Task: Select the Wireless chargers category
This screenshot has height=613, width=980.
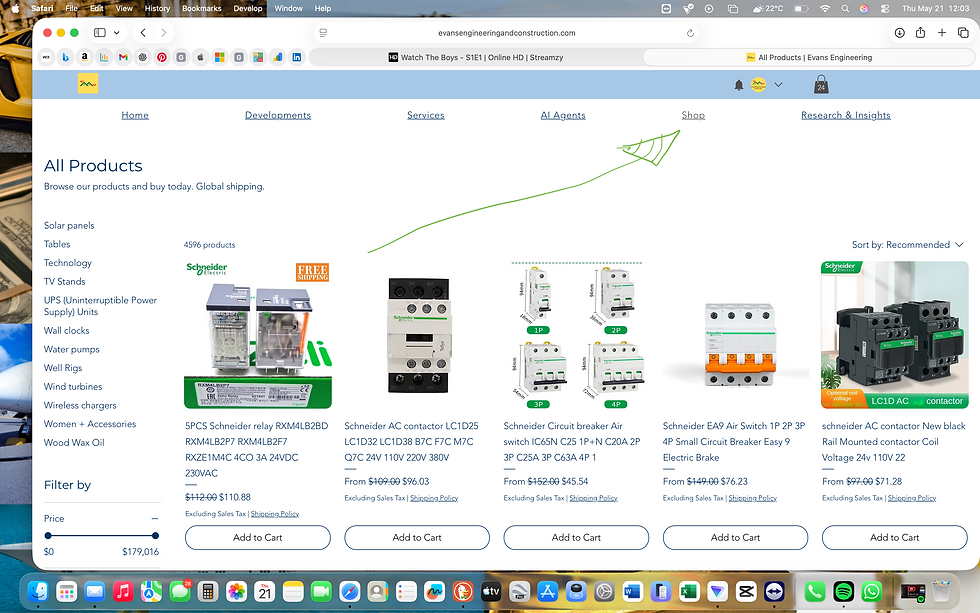Action: click(80, 406)
